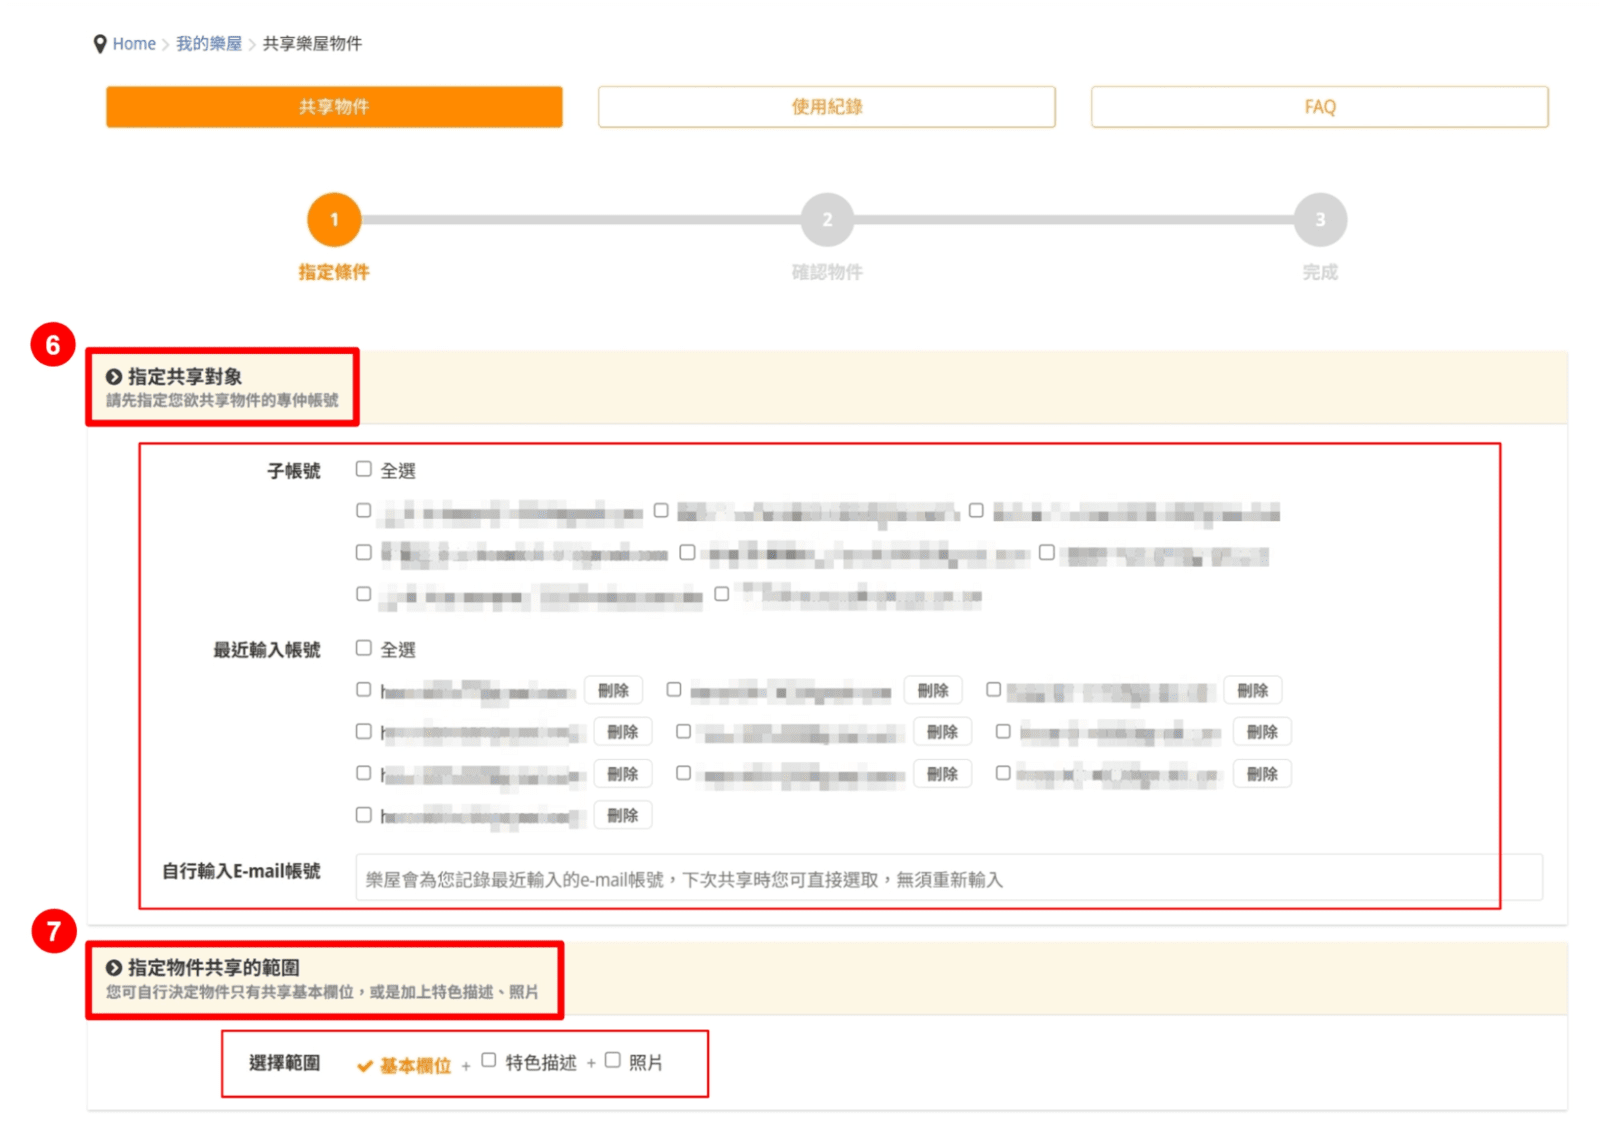Open the Home breadcrumb link
The height and width of the screenshot is (1140, 1600).
(x=134, y=44)
